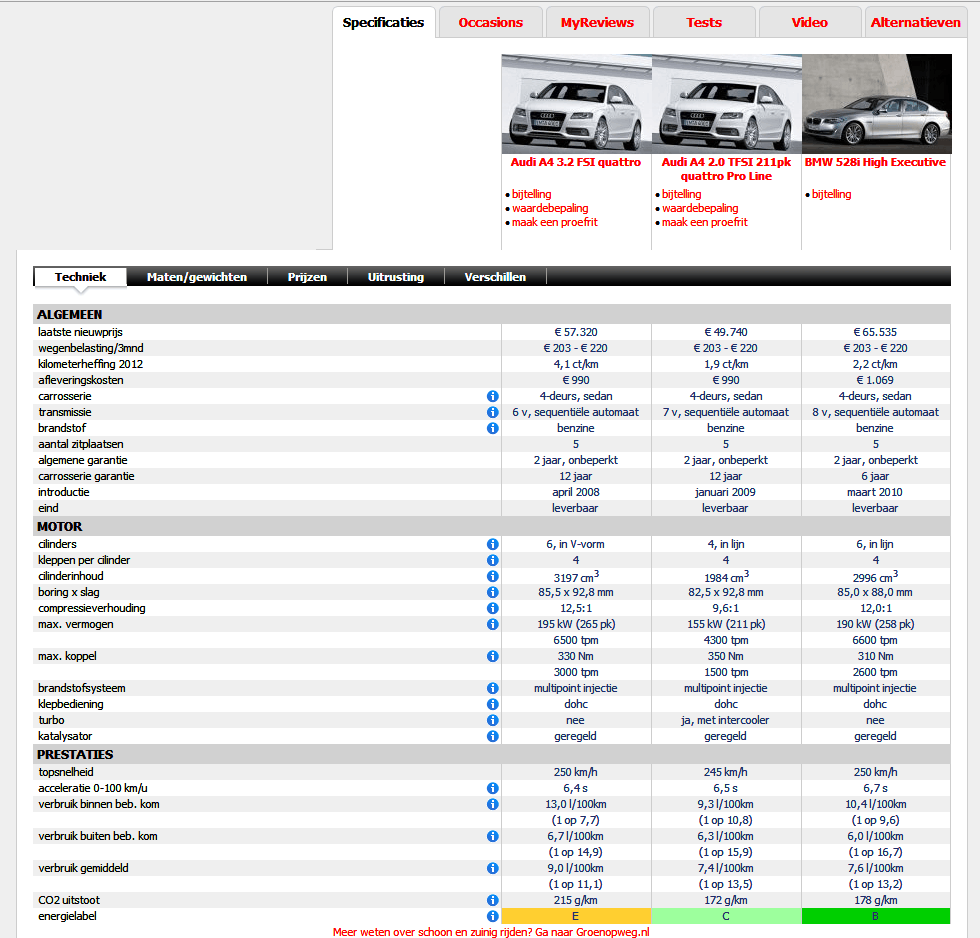The width and height of the screenshot is (980, 938).
Task: Switch to the Verschillen sub-tab
Action: (x=495, y=277)
